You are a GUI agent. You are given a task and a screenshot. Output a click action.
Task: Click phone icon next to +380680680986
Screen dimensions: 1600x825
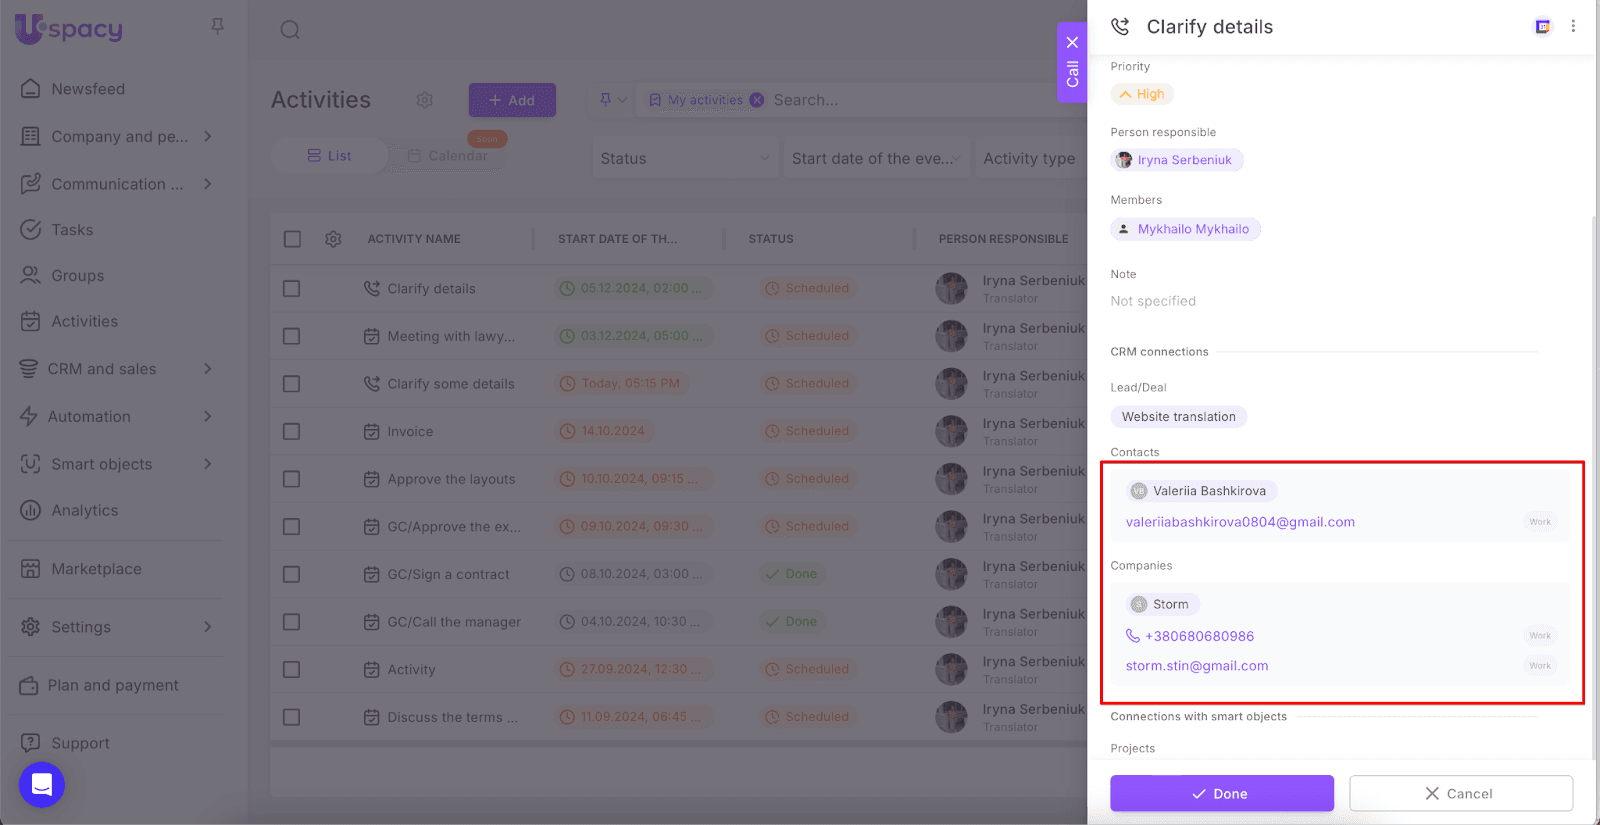pyautogui.click(x=1133, y=636)
